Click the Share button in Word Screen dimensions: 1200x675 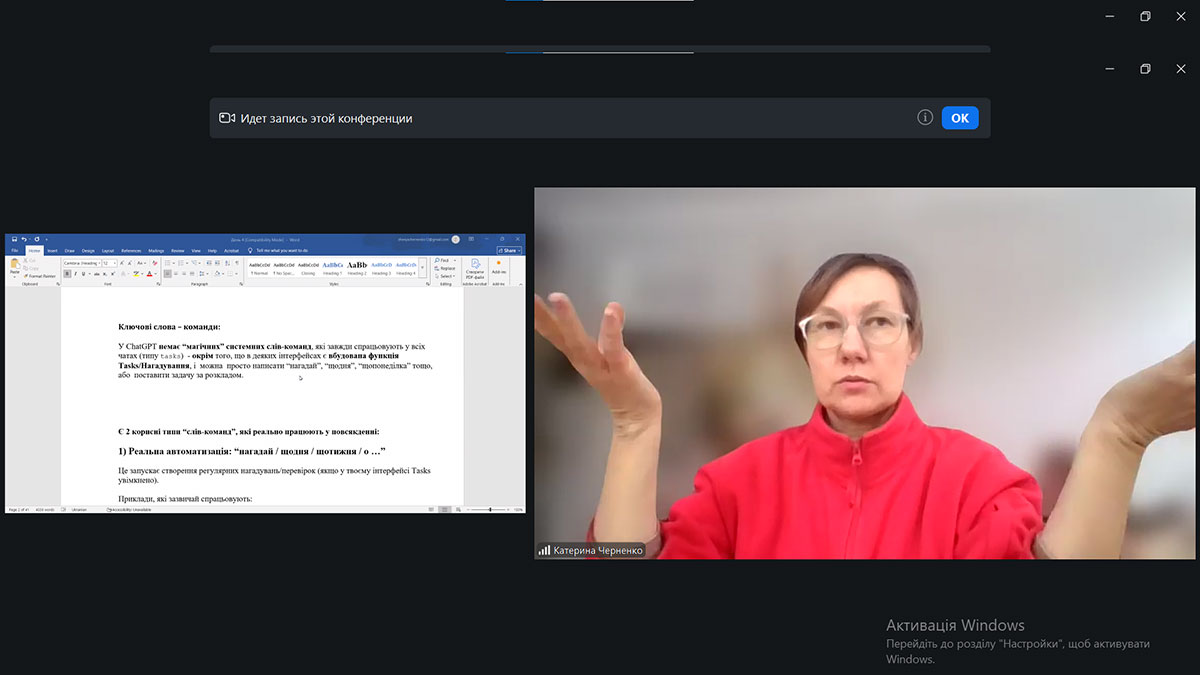pyautogui.click(x=509, y=250)
